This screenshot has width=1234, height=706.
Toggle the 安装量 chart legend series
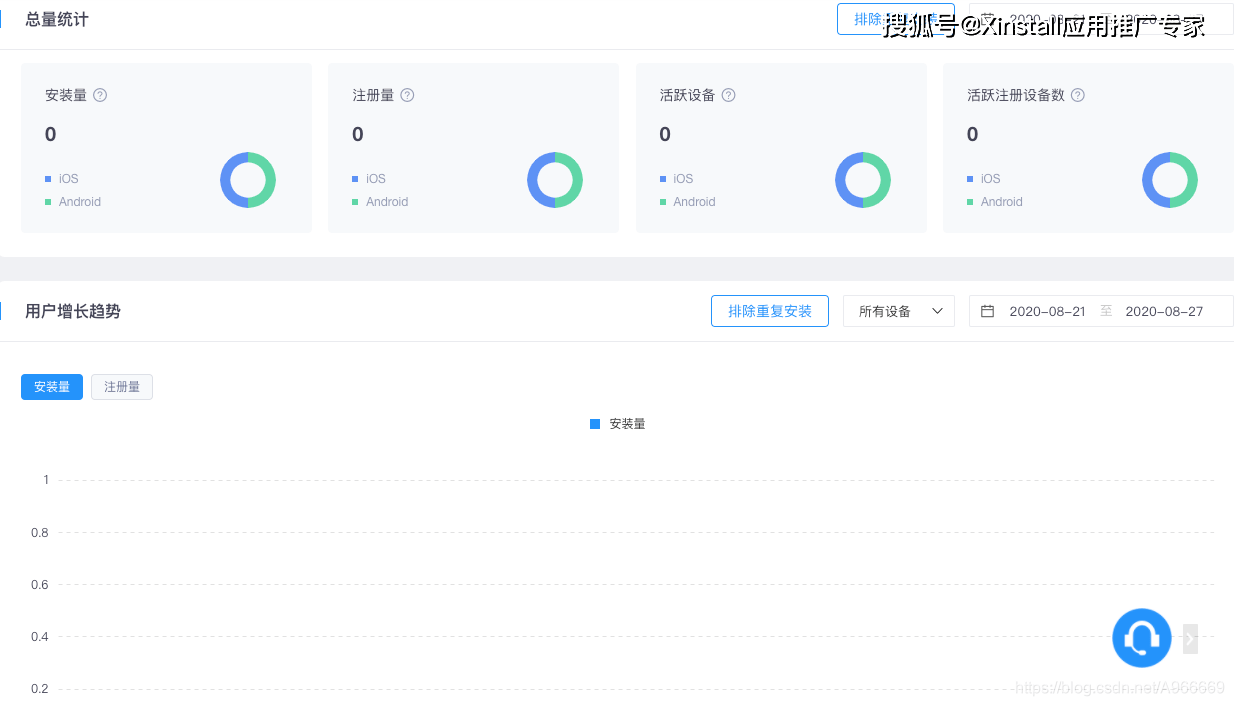[x=618, y=424]
